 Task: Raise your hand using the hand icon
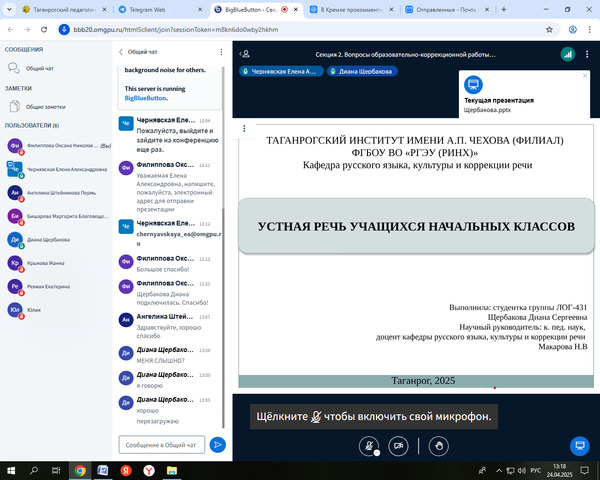[x=437, y=445]
